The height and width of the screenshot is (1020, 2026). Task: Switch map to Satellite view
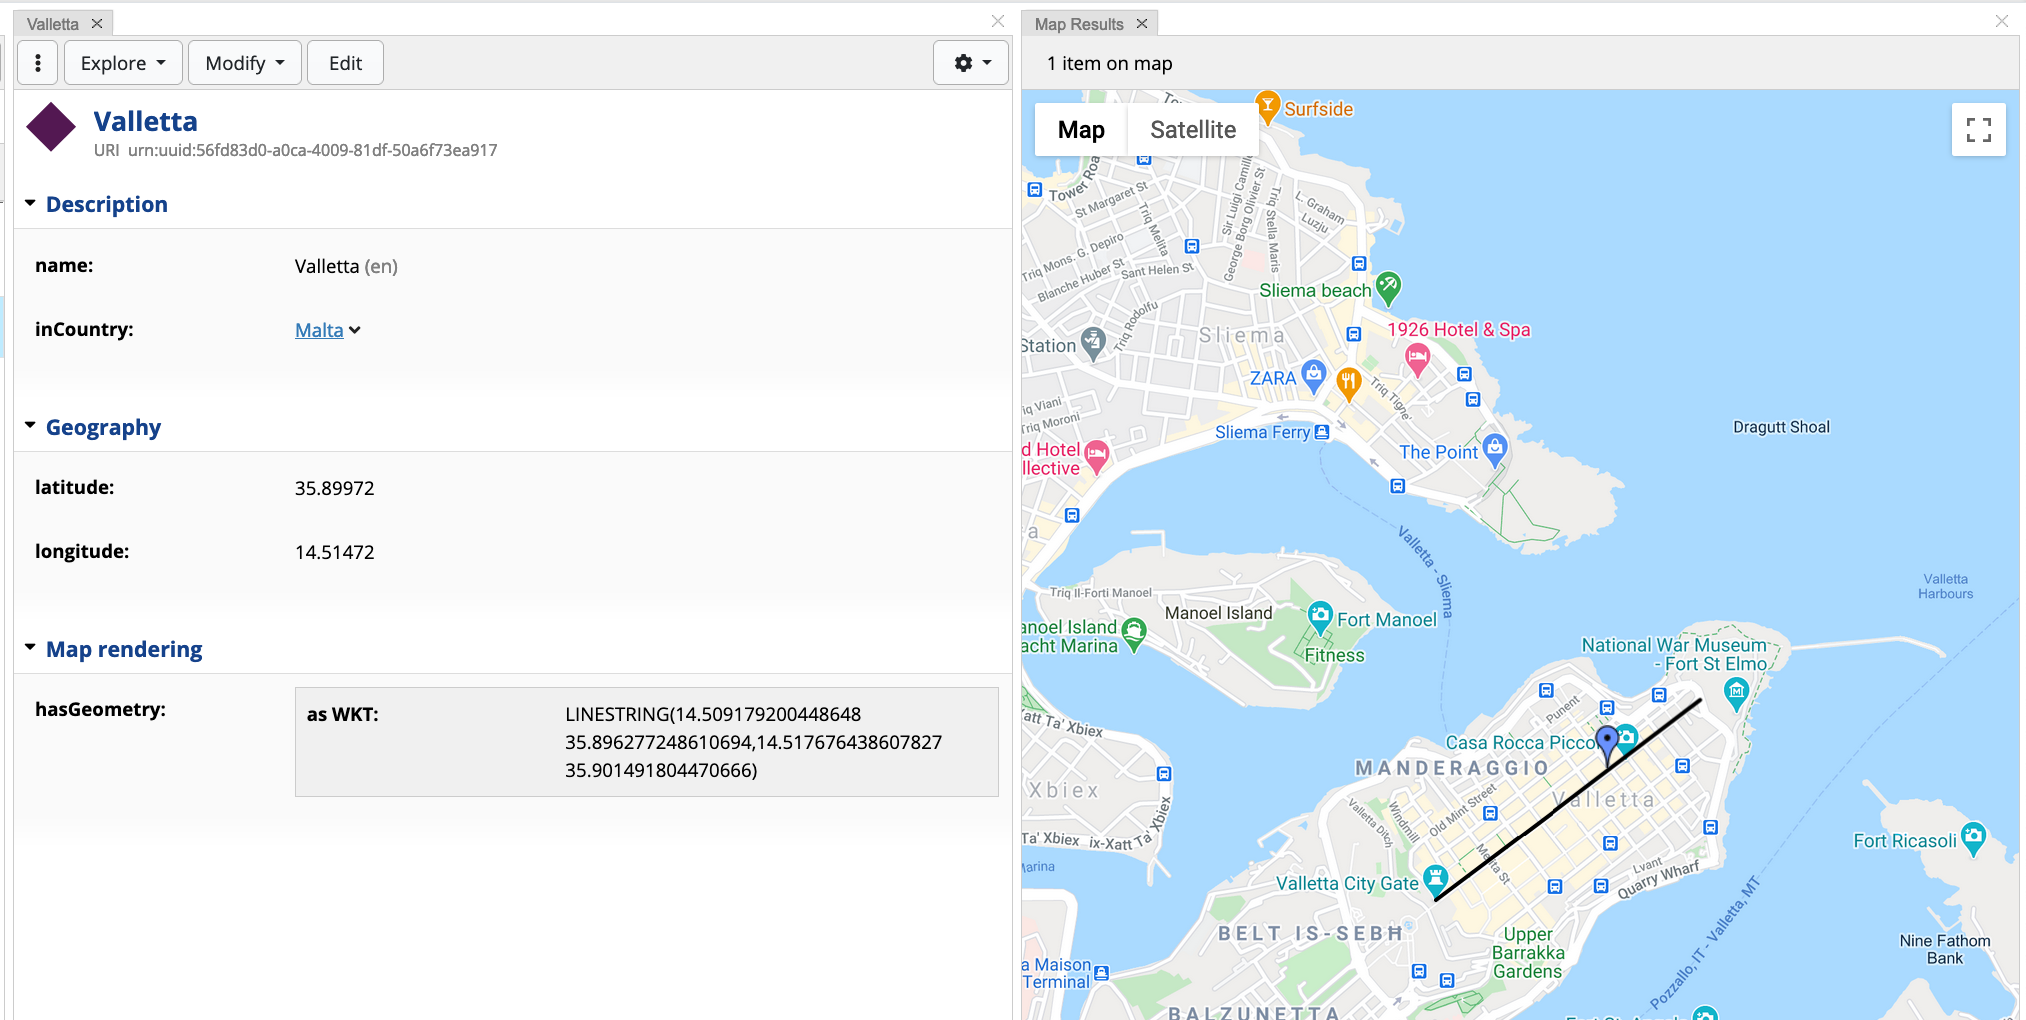pyautogui.click(x=1192, y=130)
